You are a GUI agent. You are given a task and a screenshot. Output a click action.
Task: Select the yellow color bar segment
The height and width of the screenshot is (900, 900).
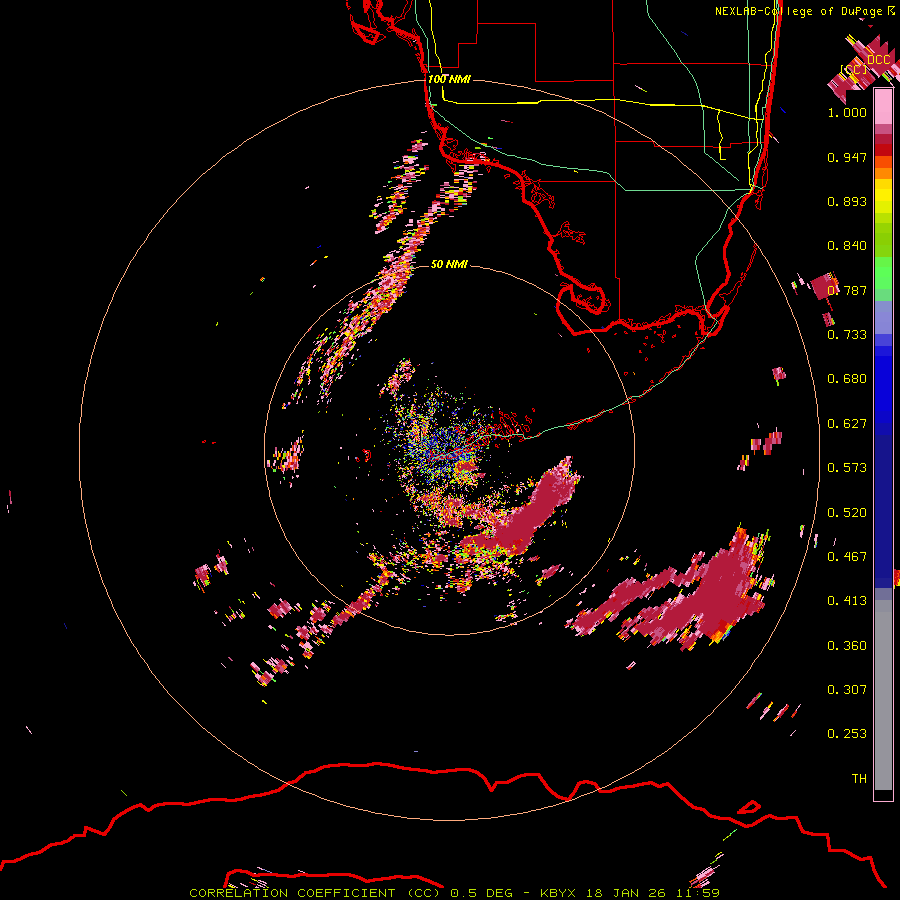(x=883, y=196)
